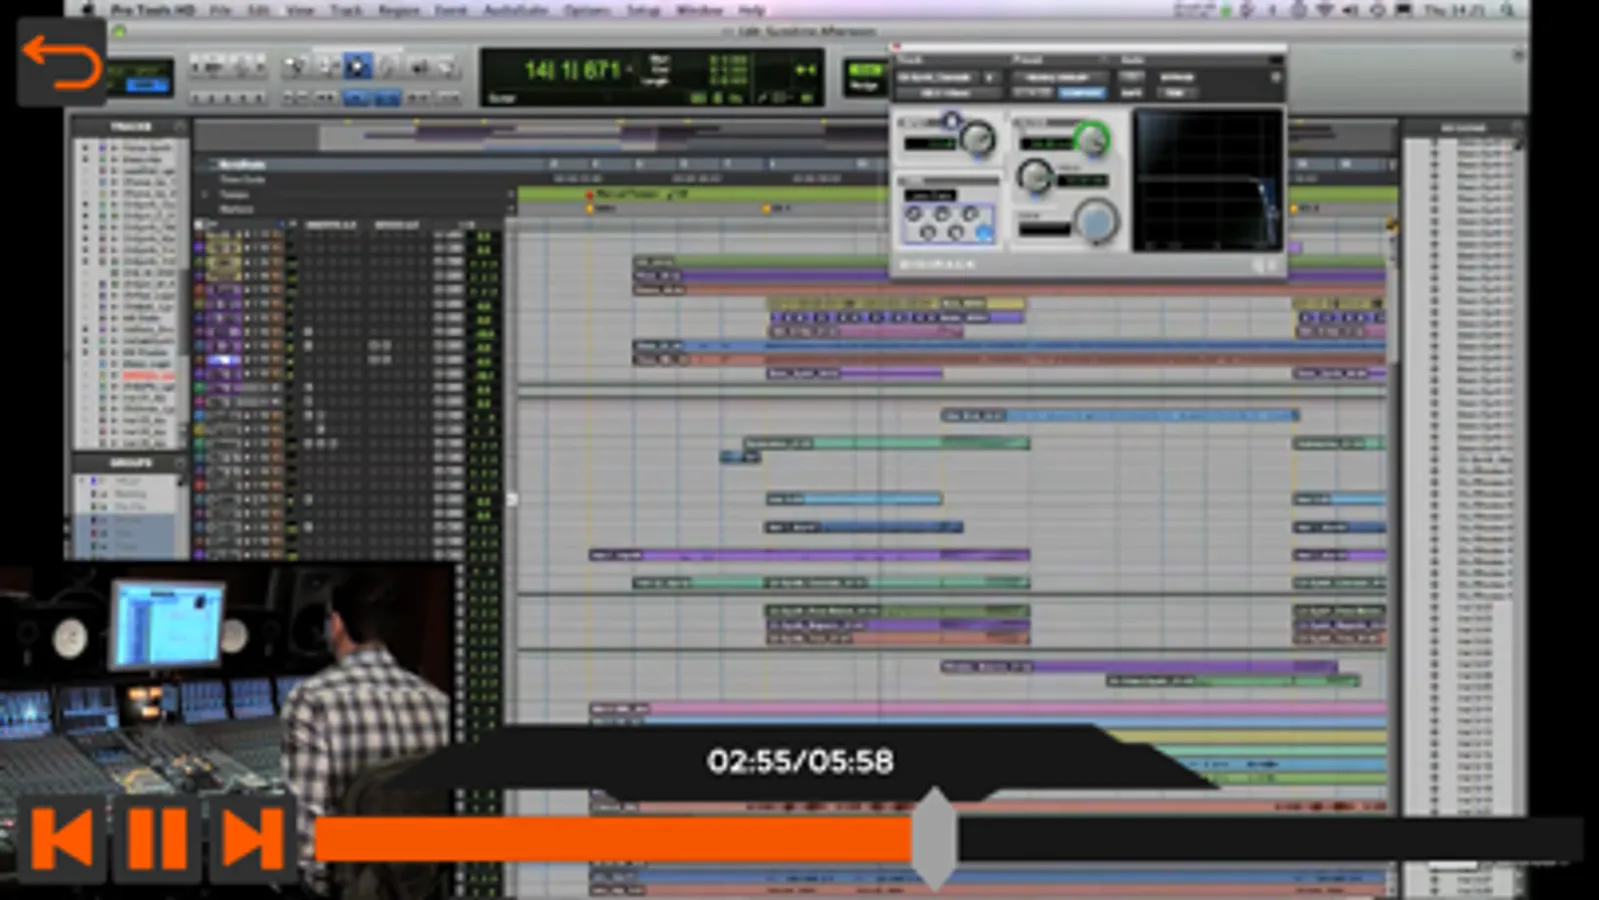Click the GROUPS list header
Image resolution: width=1599 pixels, height=900 pixels.
pyautogui.click(x=131, y=462)
